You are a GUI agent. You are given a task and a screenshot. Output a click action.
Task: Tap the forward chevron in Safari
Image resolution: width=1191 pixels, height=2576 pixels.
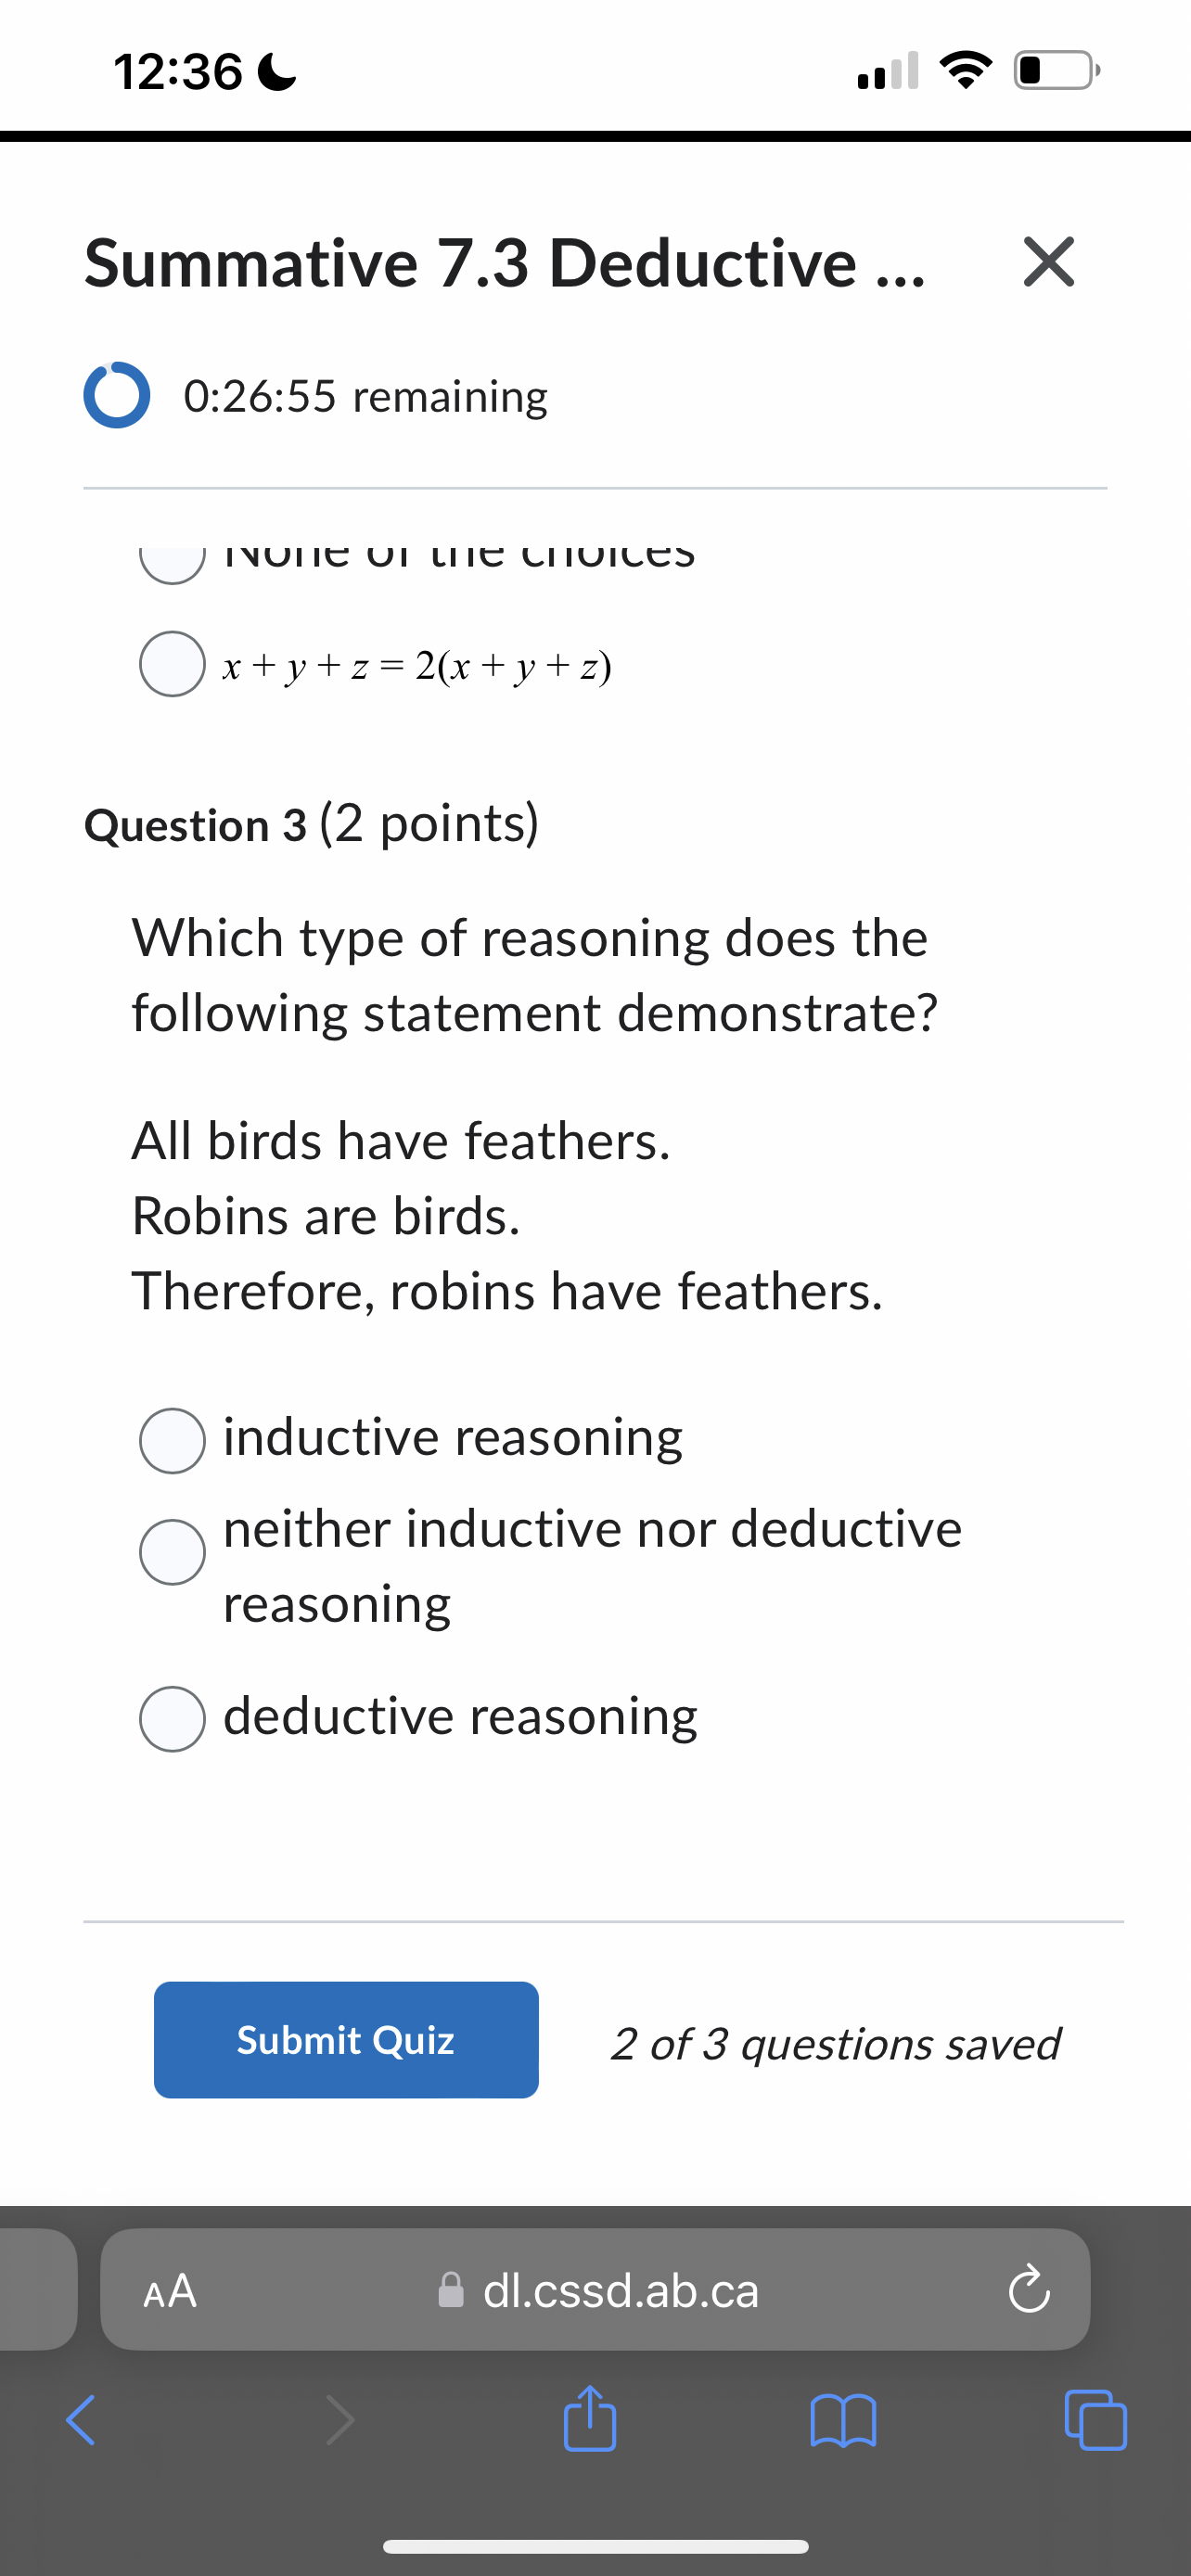[x=341, y=2420]
